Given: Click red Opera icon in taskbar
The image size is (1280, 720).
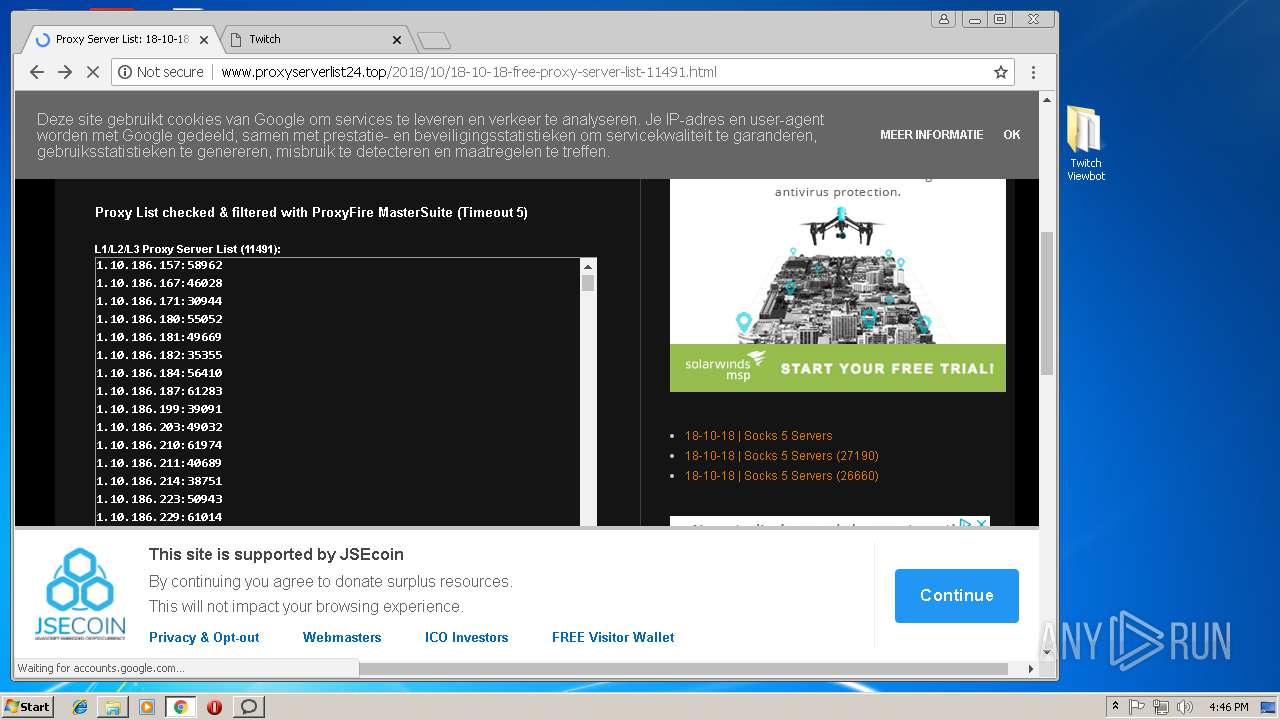Looking at the screenshot, I should (214, 707).
